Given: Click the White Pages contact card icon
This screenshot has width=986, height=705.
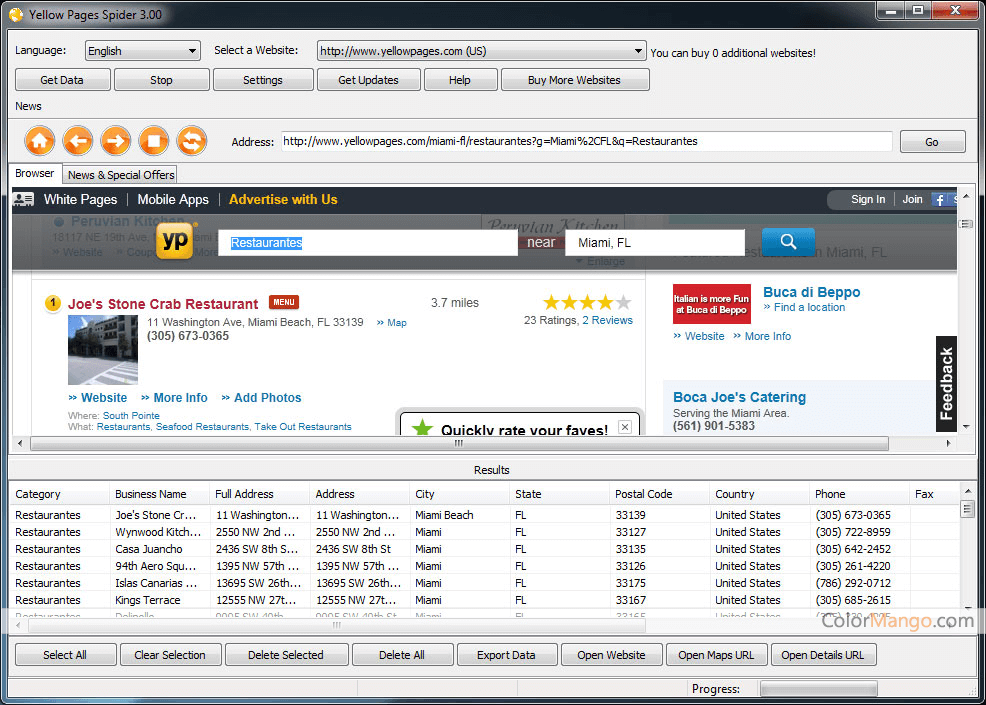Looking at the screenshot, I should pyautogui.click(x=24, y=199).
